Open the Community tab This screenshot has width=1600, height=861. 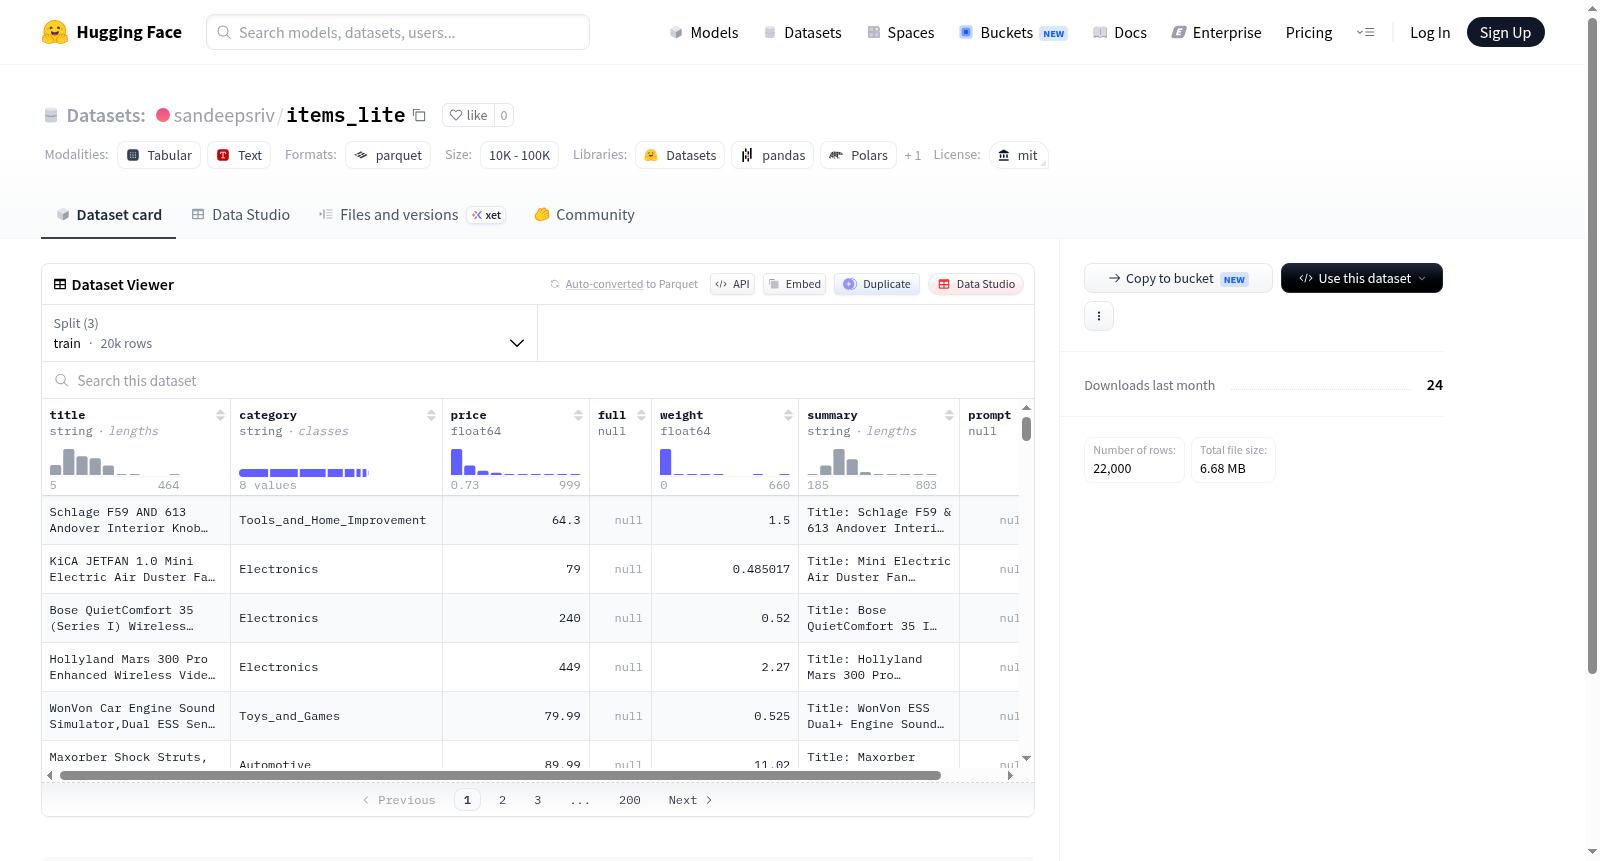click(x=584, y=215)
